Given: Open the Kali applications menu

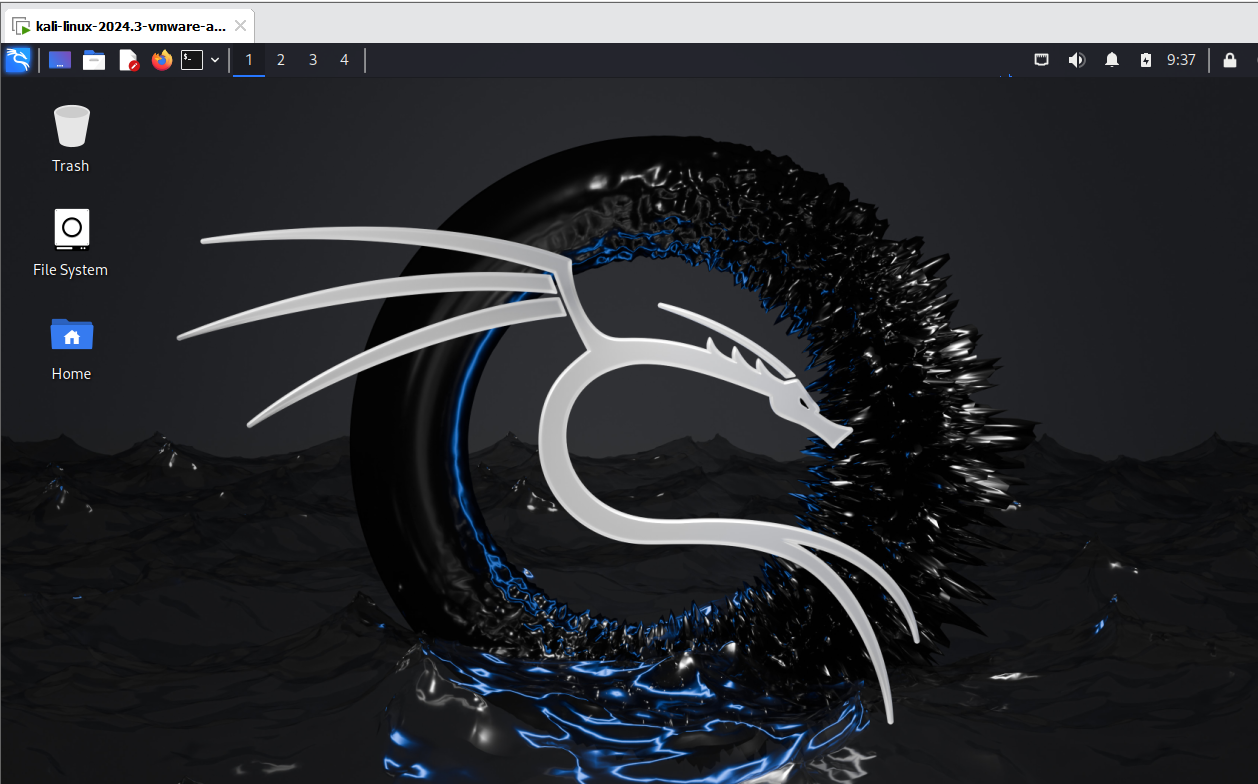Looking at the screenshot, I should (x=18, y=60).
